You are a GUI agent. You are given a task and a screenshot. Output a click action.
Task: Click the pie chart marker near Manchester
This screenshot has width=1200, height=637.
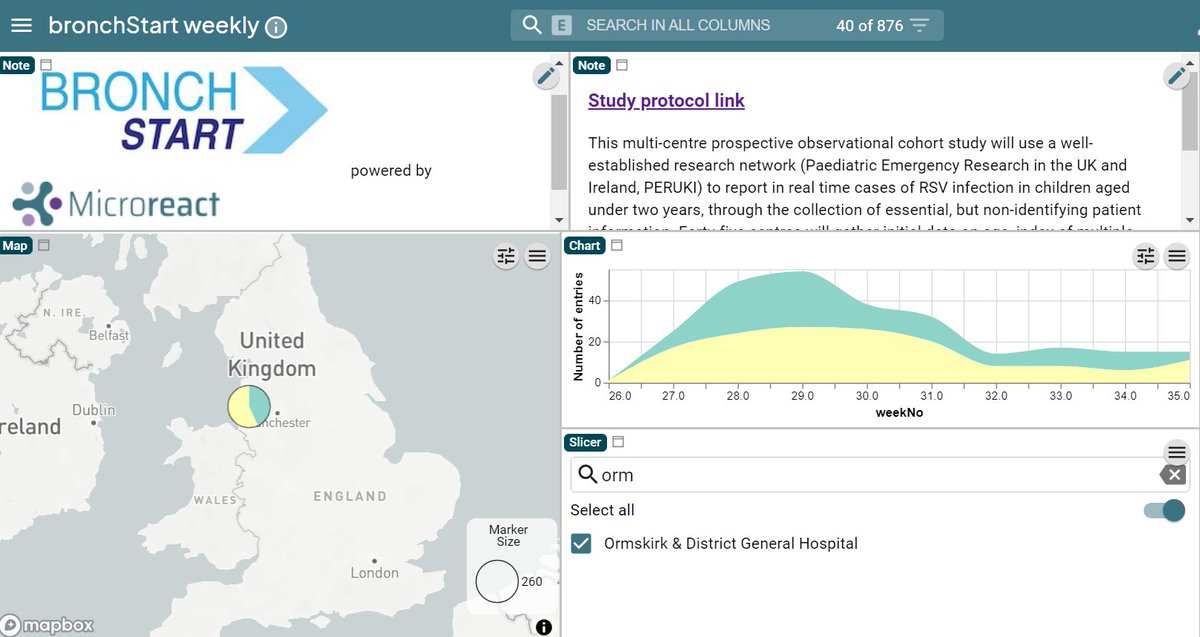click(x=249, y=406)
